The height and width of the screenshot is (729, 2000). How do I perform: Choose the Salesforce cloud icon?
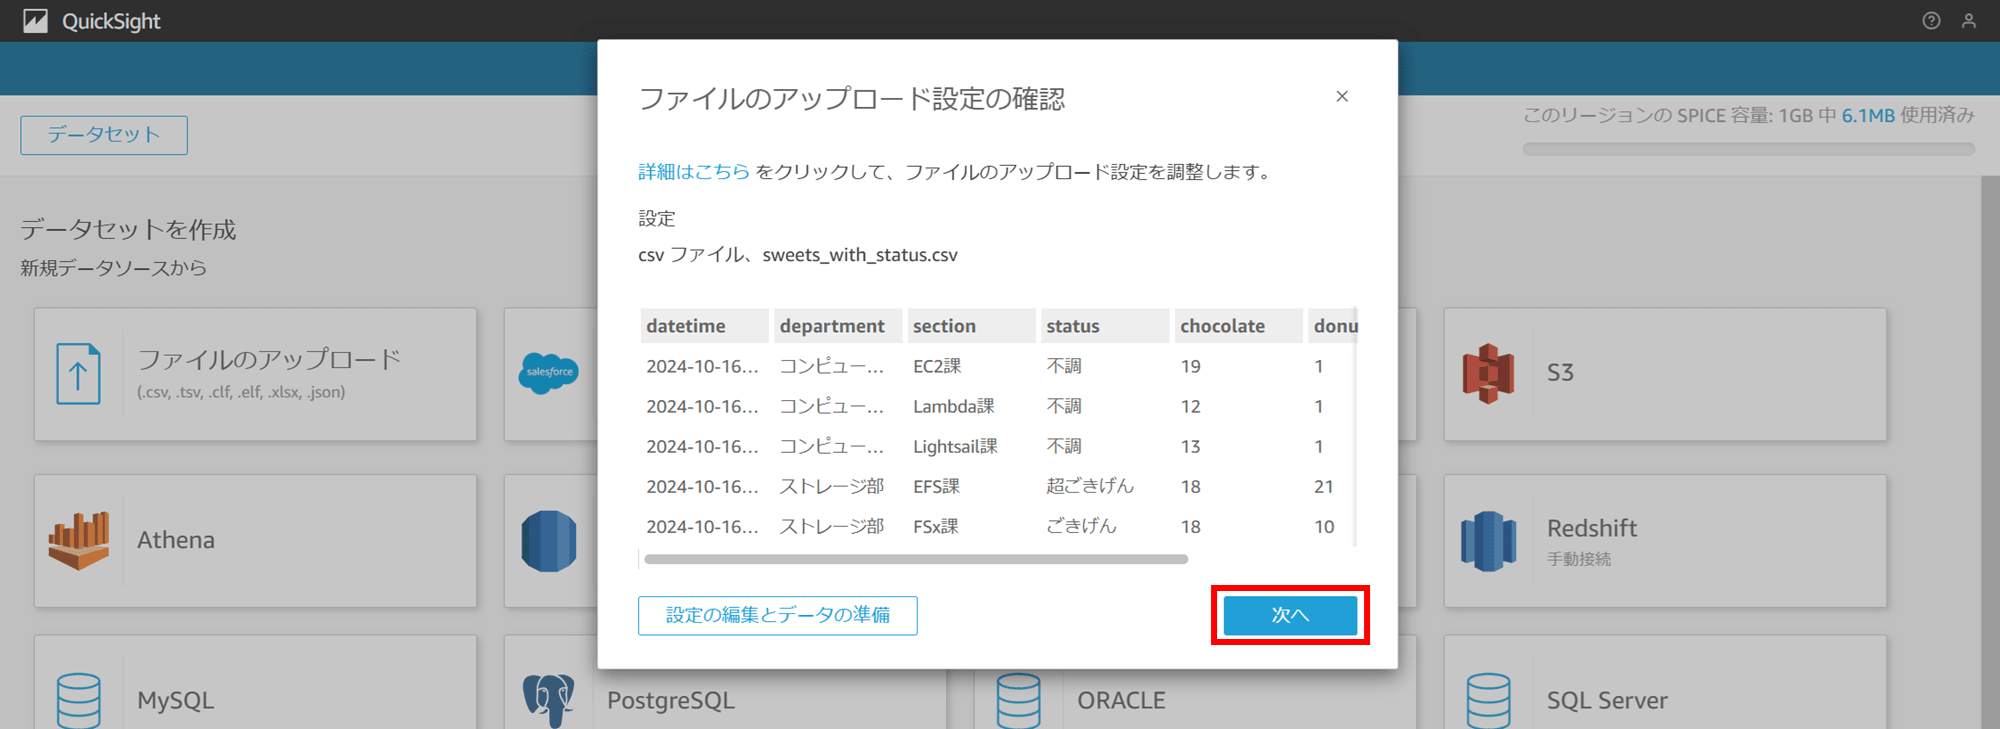pyautogui.click(x=548, y=373)
